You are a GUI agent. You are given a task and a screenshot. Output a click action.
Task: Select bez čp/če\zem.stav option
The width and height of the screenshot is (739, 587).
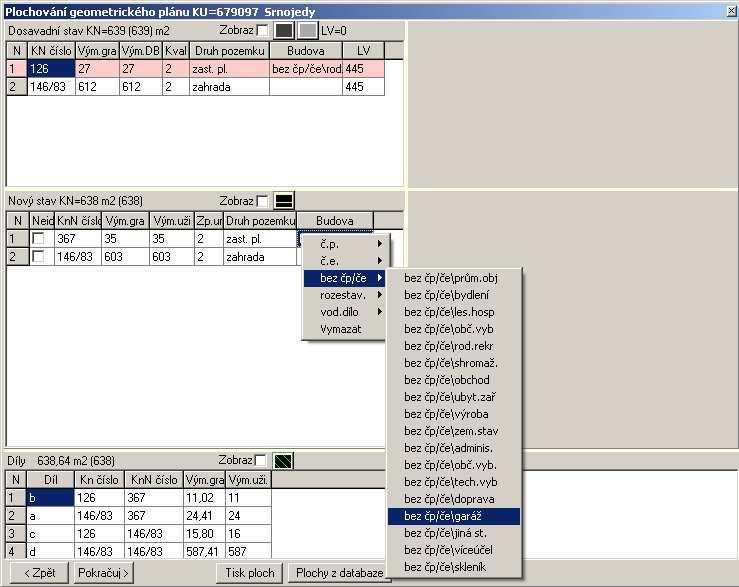(454, 431)
